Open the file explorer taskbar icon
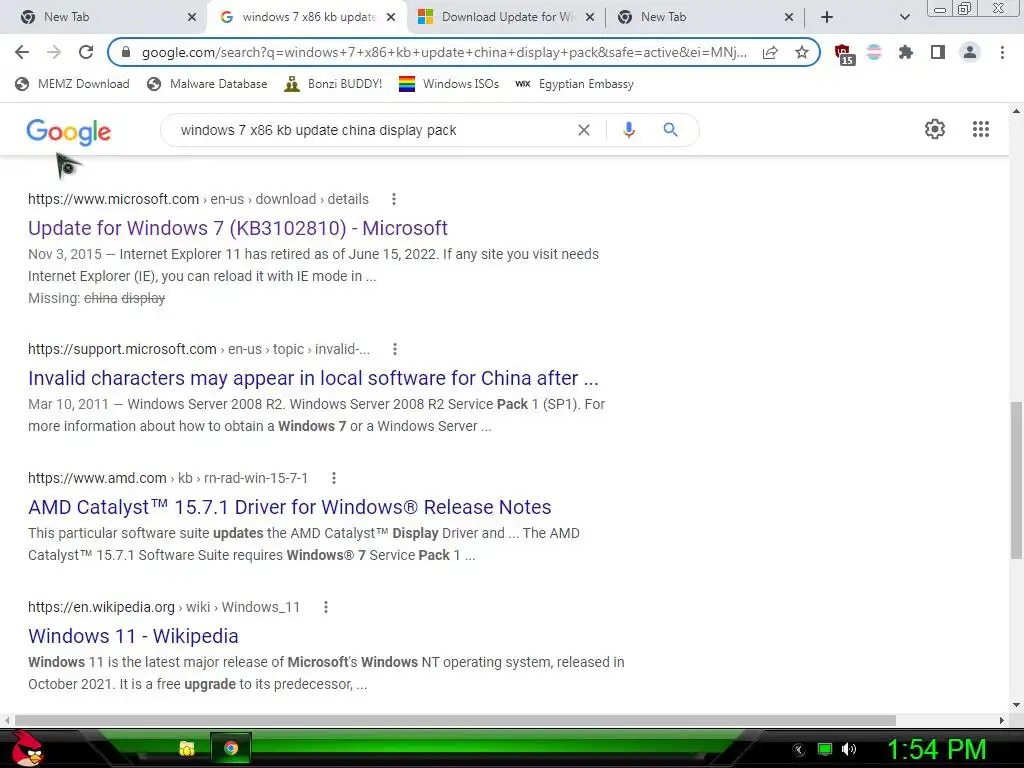This screenshot has width=1024, height=768. 187,748
